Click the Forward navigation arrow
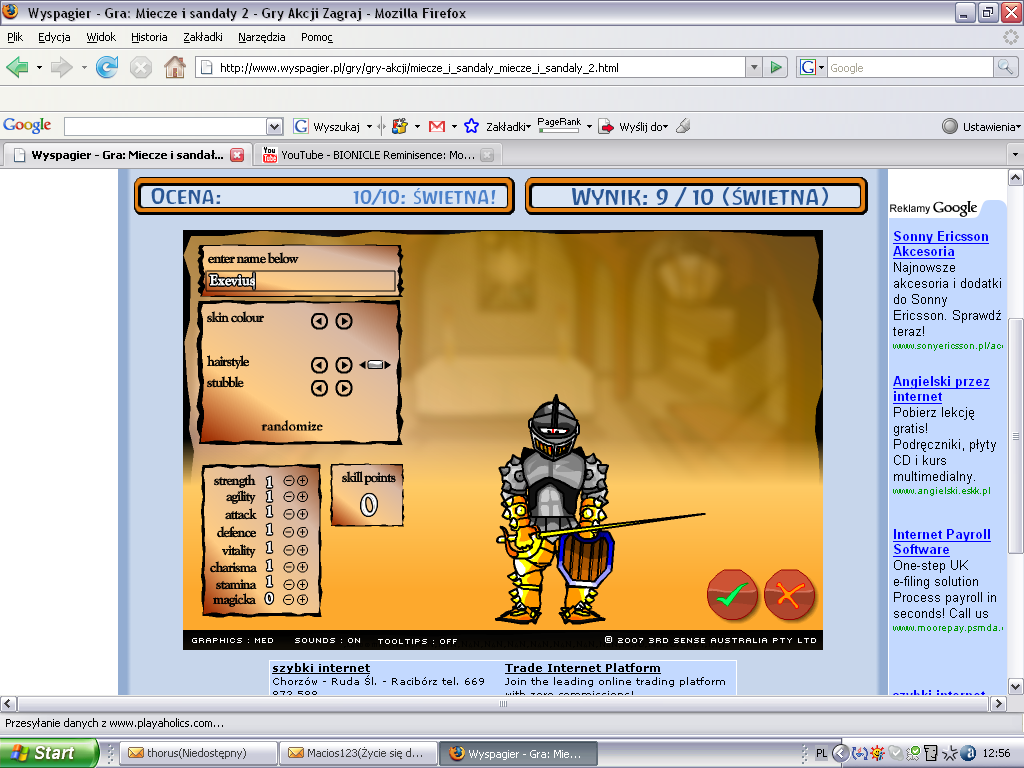Viewport: 1024px width, 768px height. point(61,67)
